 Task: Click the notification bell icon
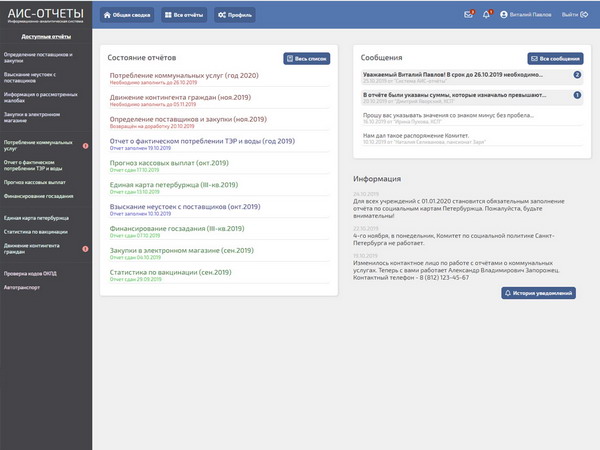(x=487, y=15)
